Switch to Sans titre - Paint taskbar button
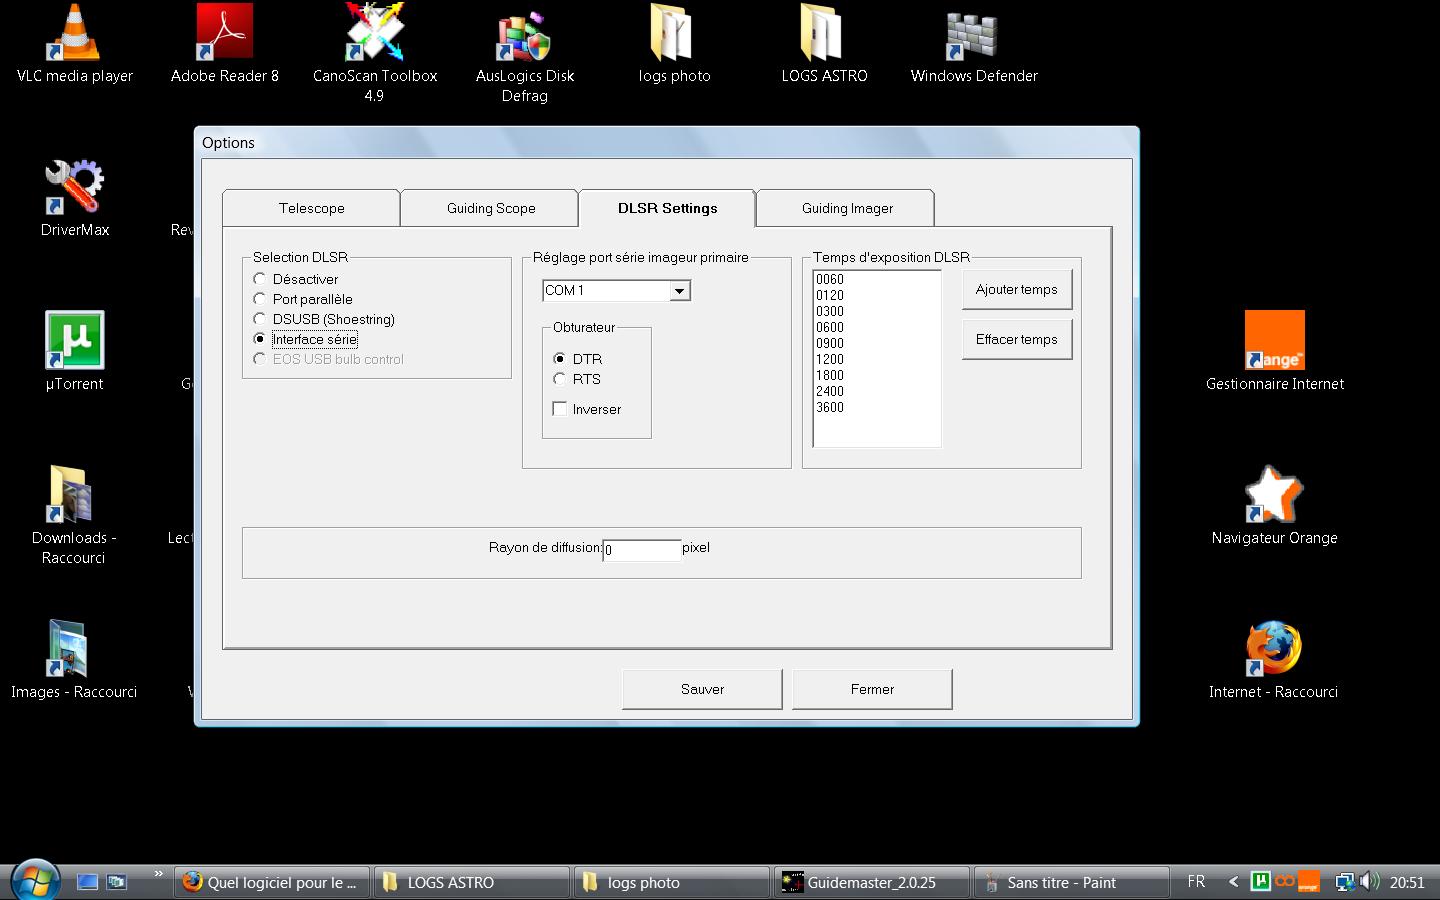The image size is (1440, 900). tap(1071, 882)
